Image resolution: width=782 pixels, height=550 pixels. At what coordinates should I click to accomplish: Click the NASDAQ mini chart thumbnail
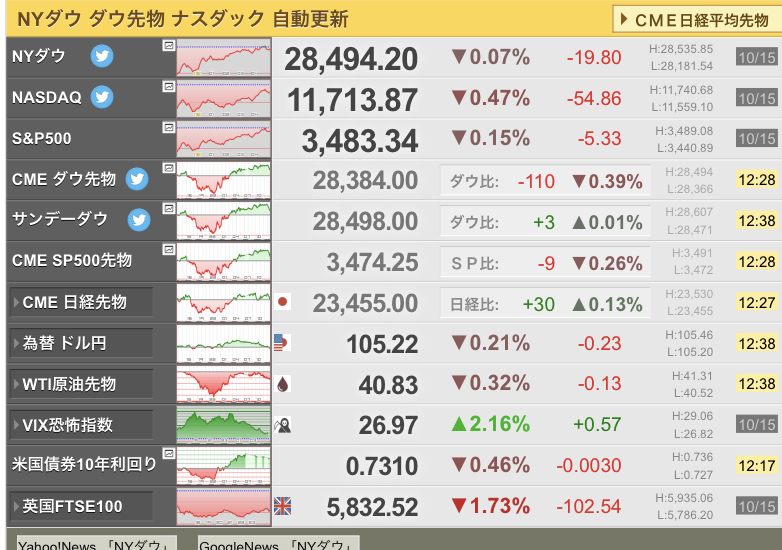click(x=223, y=98)
